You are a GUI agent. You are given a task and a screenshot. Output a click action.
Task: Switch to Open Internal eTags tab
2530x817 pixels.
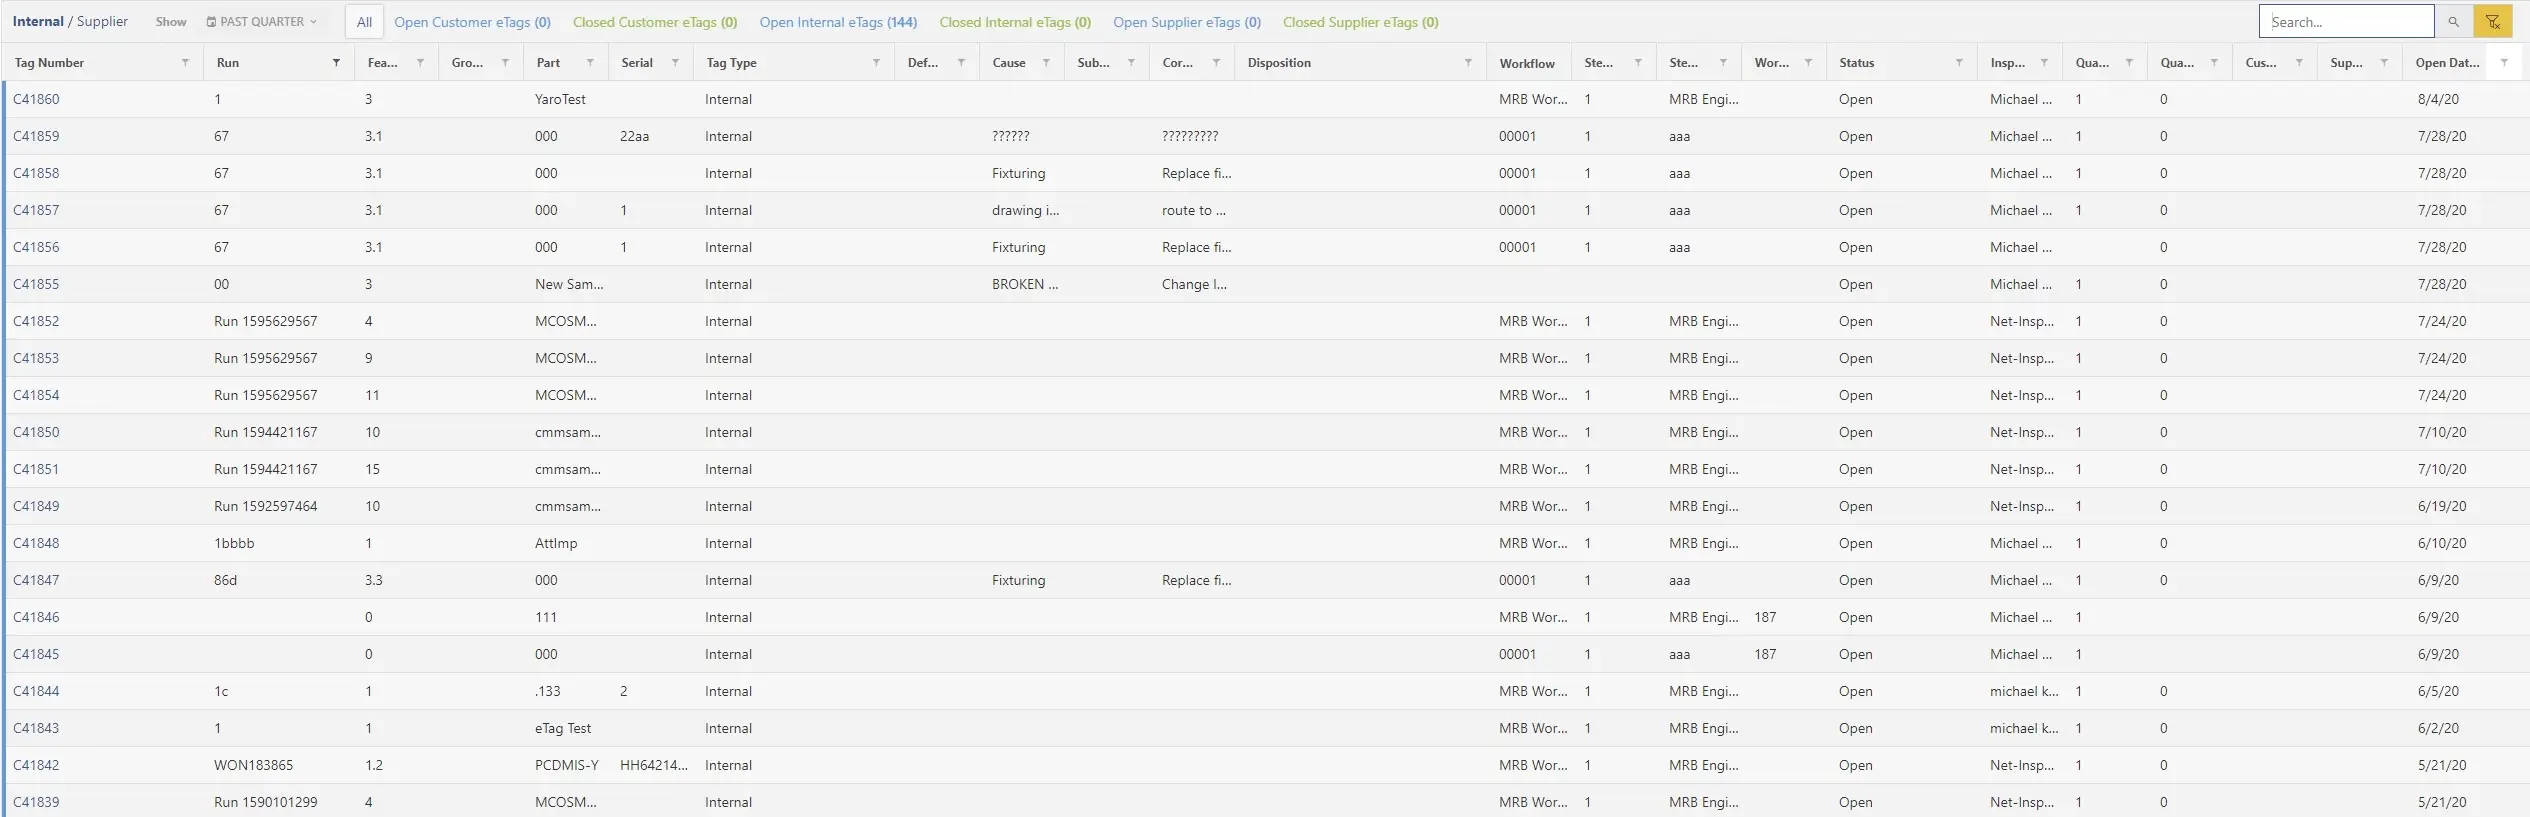click(837, 22)
